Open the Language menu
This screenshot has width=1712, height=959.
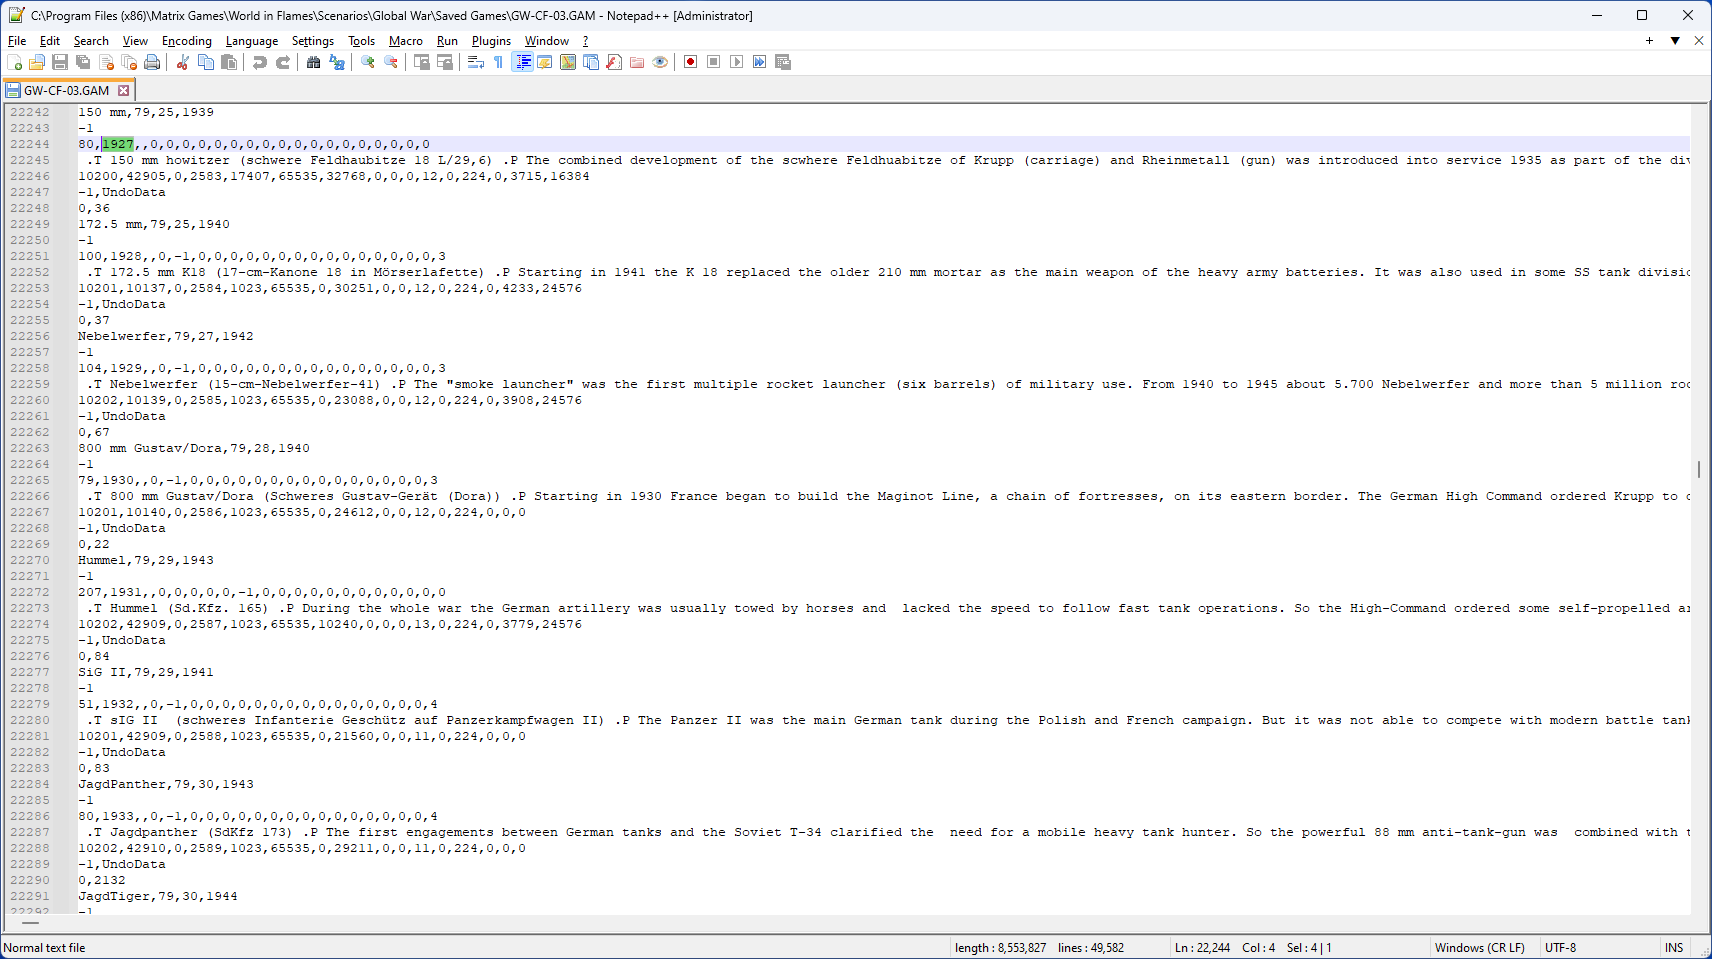point(251,41)
